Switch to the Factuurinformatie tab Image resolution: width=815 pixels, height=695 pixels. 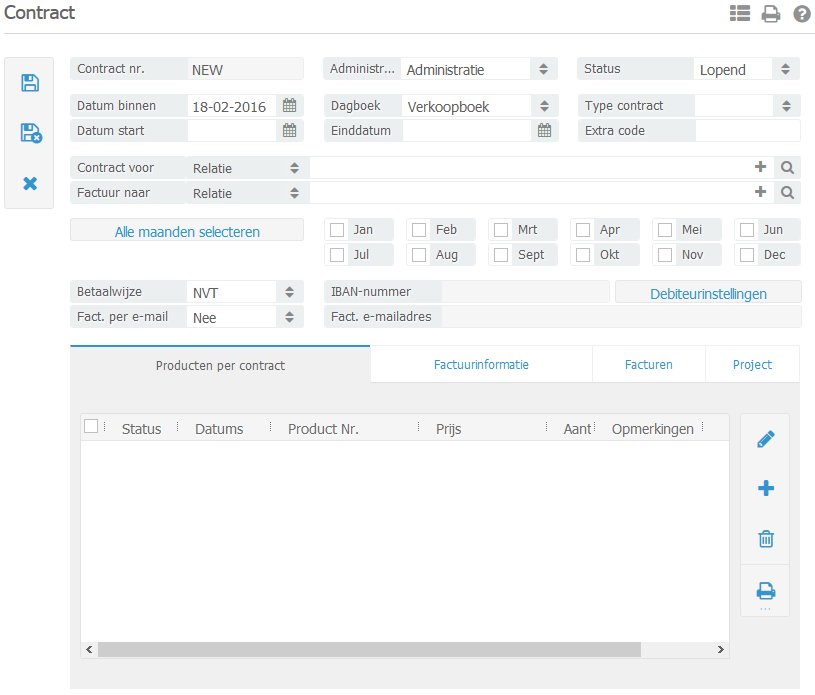click(x=481, y=365)
